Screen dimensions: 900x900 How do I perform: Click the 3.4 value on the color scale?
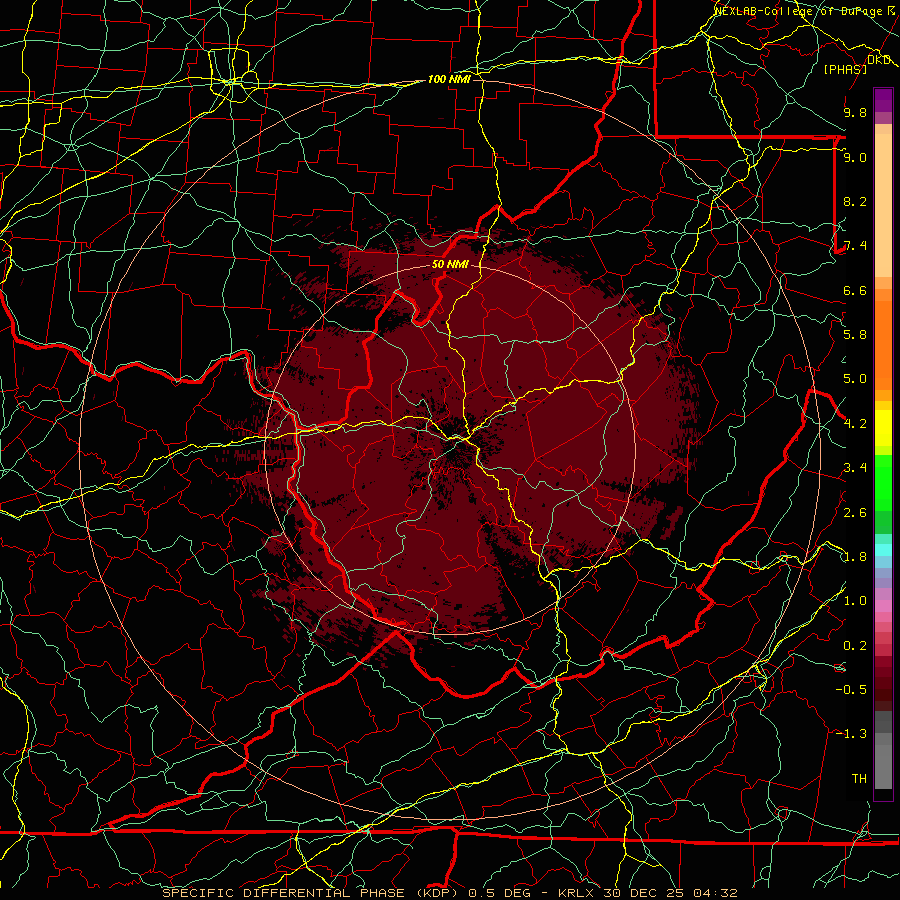[x=855, y=468]
